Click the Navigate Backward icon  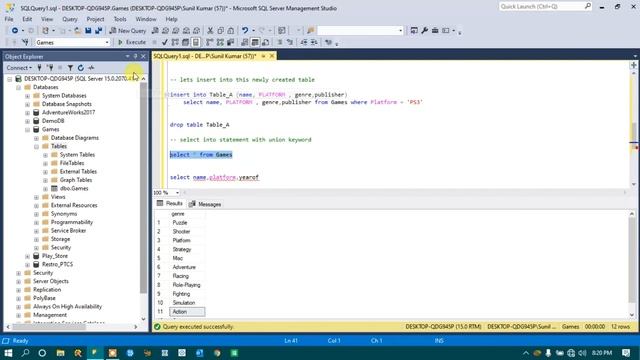tap(15, 31)
